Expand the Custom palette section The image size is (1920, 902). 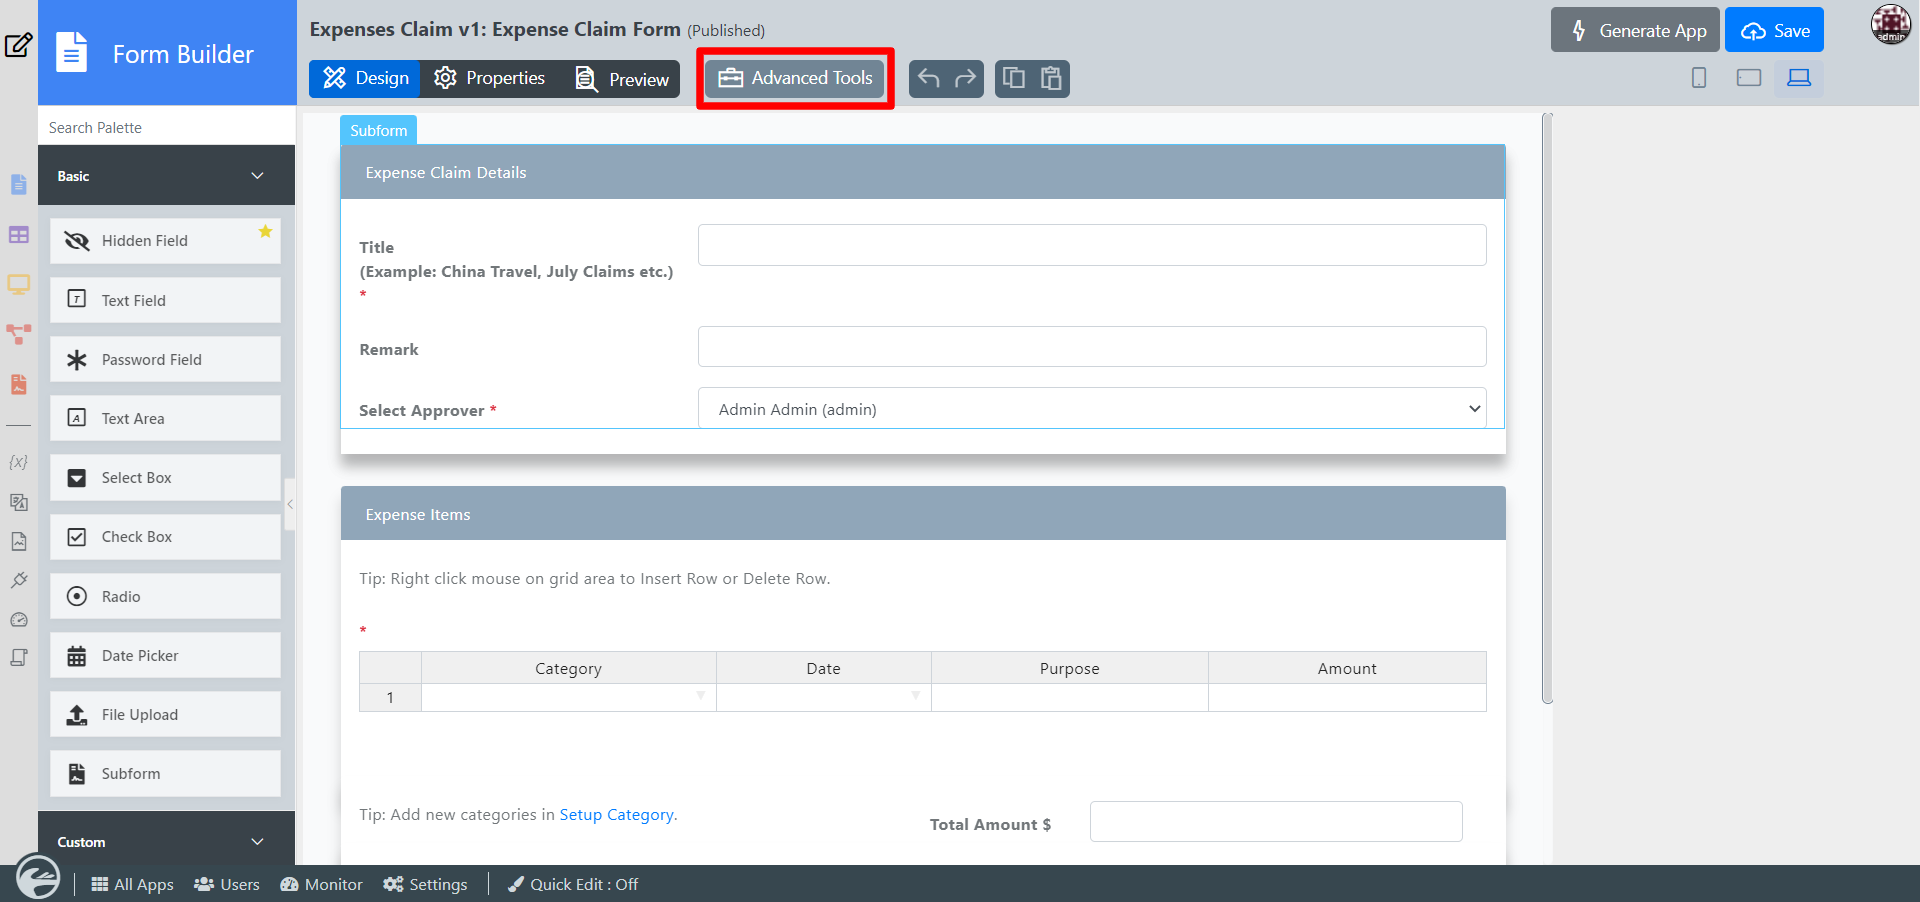(166, 841)
